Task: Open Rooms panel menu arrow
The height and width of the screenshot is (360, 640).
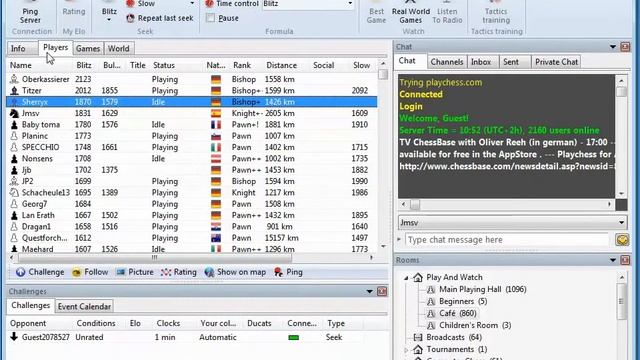Action: pyautogui.click(x=613, y=260)
